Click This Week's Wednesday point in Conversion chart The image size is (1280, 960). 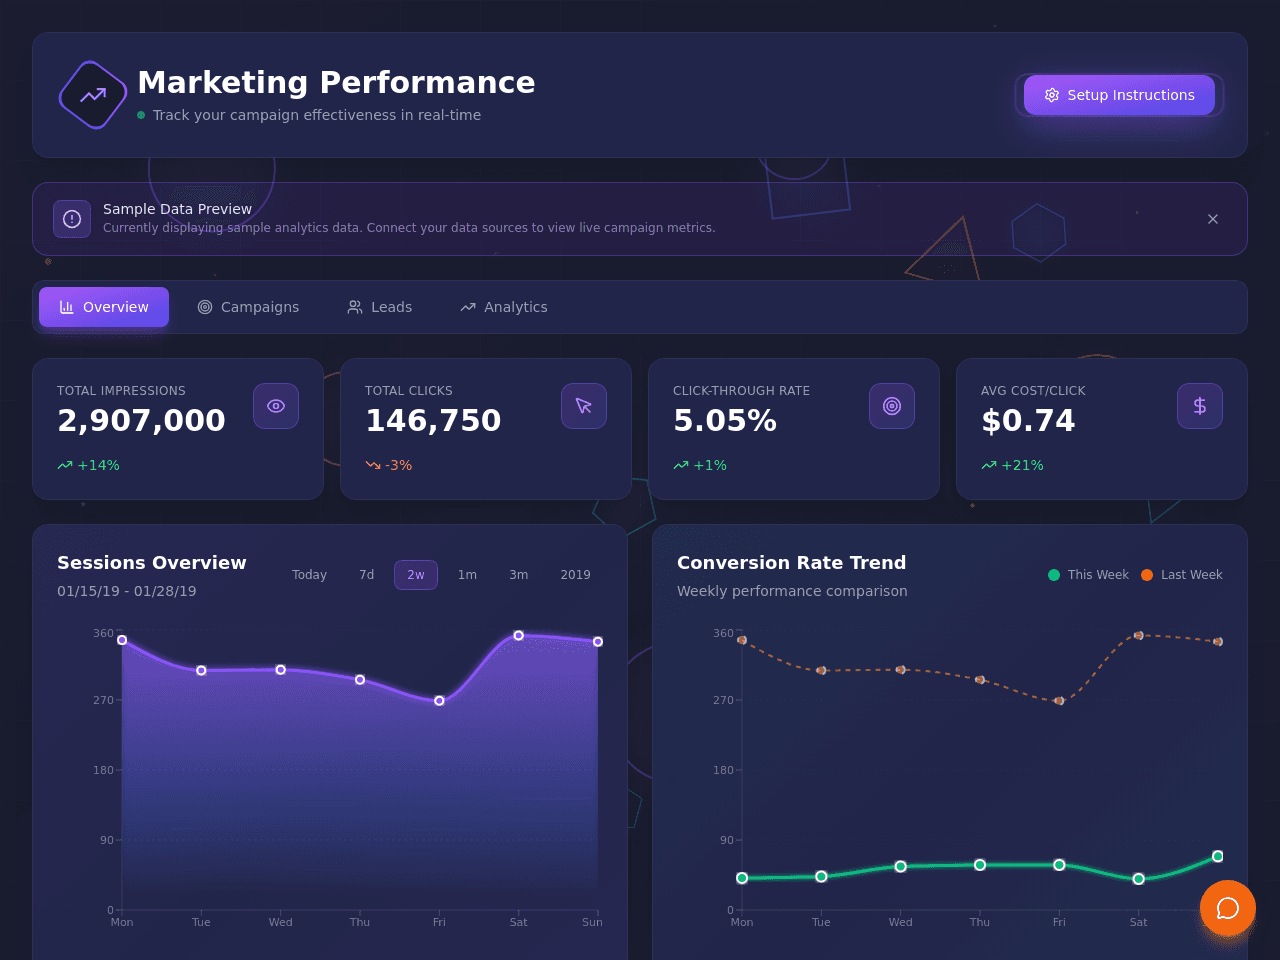(x=901, y=866)
